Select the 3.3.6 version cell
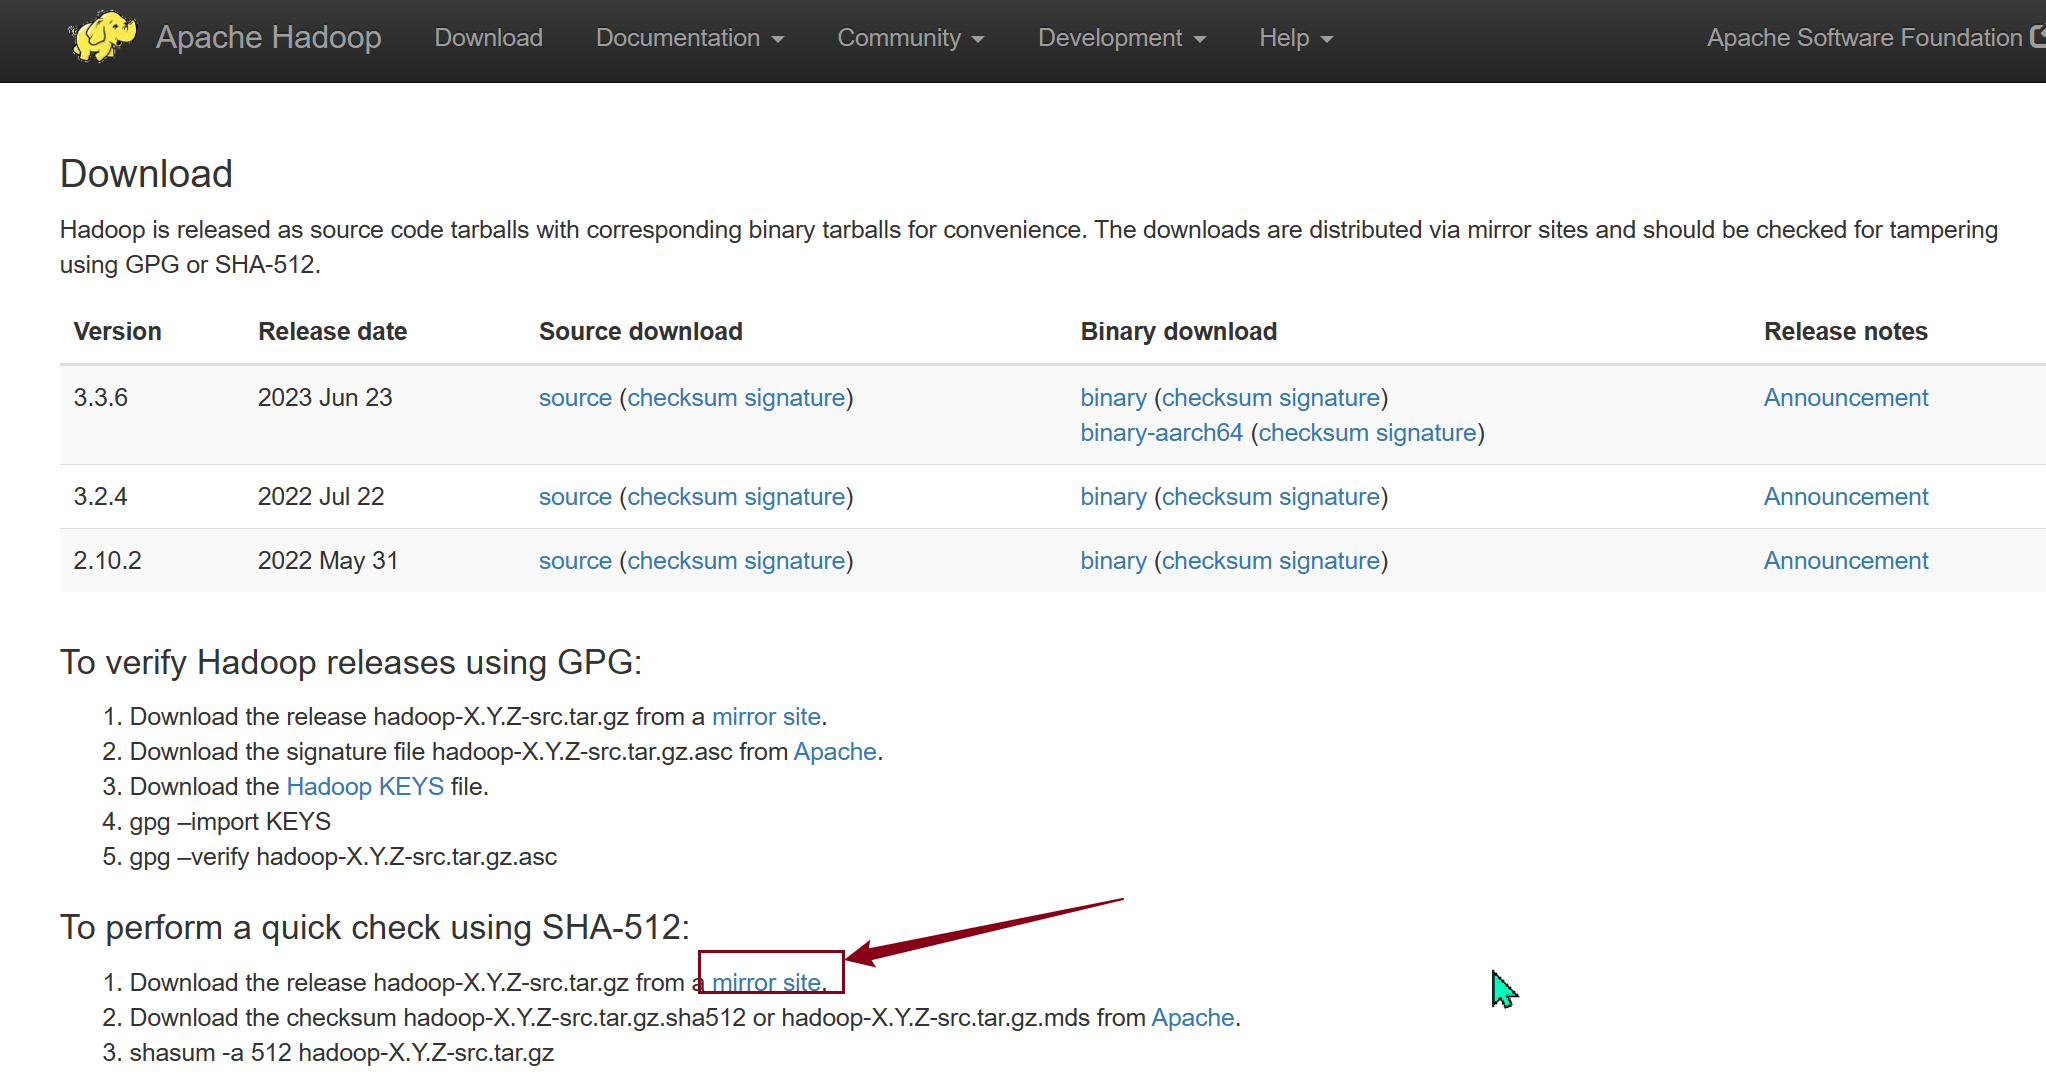 coord(101,398)
